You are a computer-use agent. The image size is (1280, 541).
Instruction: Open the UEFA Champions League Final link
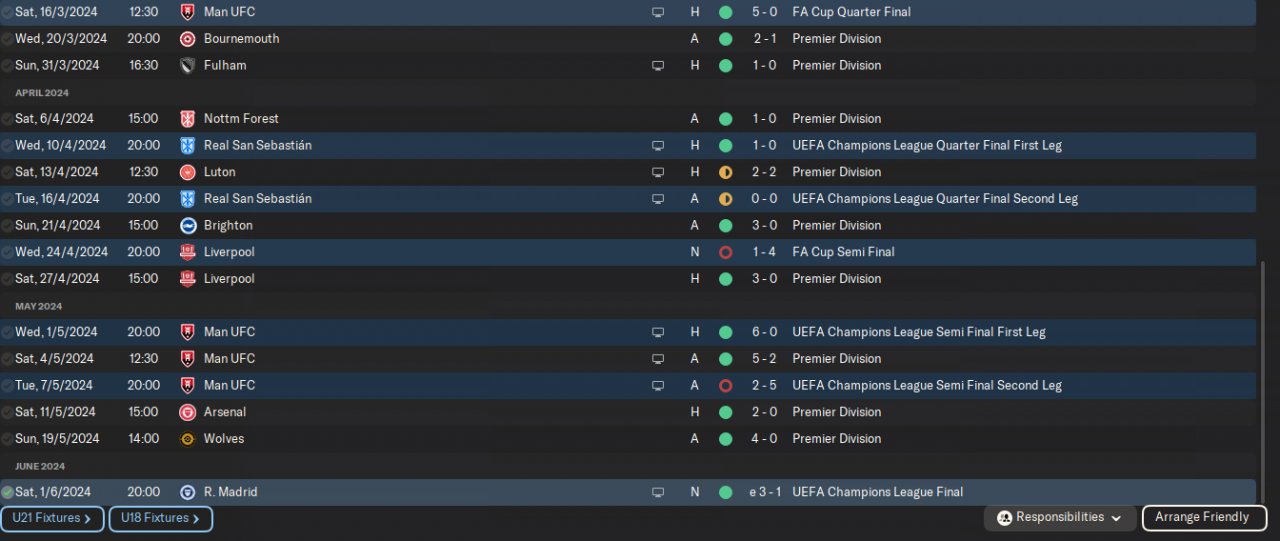[877, 492]
